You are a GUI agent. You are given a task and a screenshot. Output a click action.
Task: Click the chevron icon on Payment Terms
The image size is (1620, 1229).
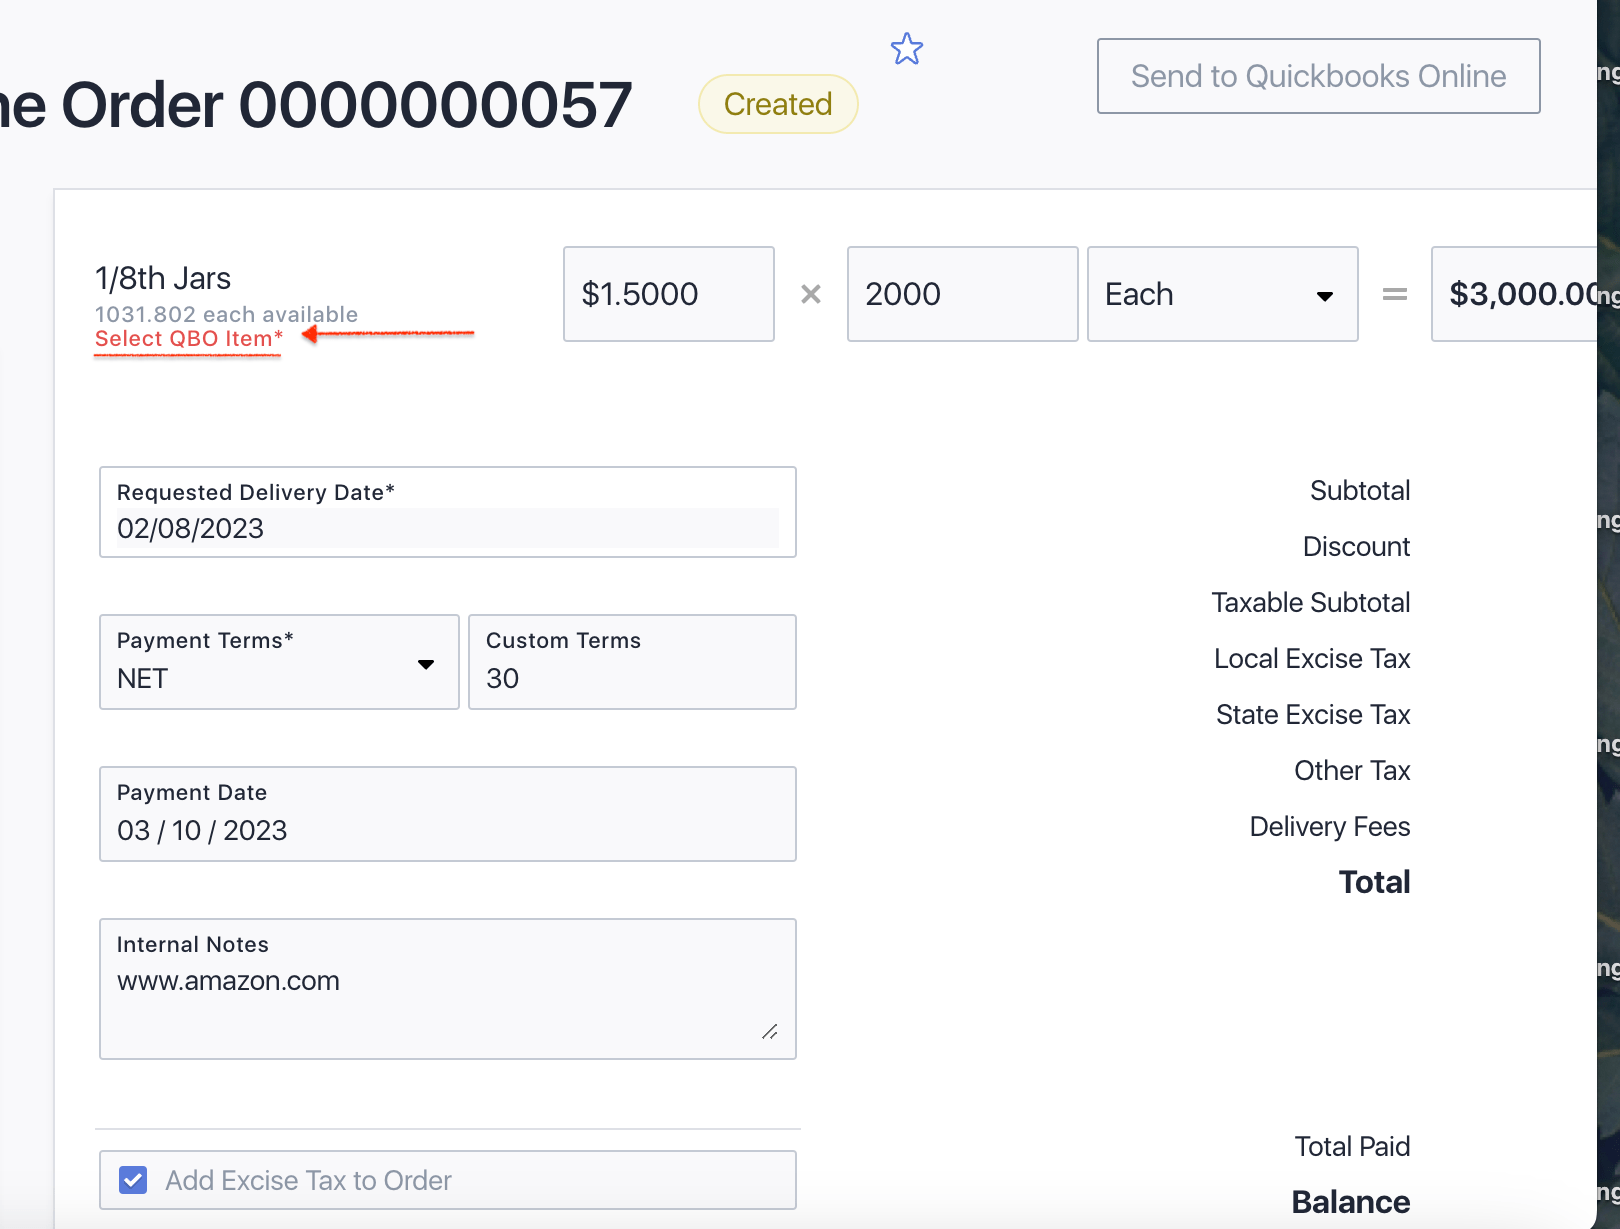tap(427, 662)
